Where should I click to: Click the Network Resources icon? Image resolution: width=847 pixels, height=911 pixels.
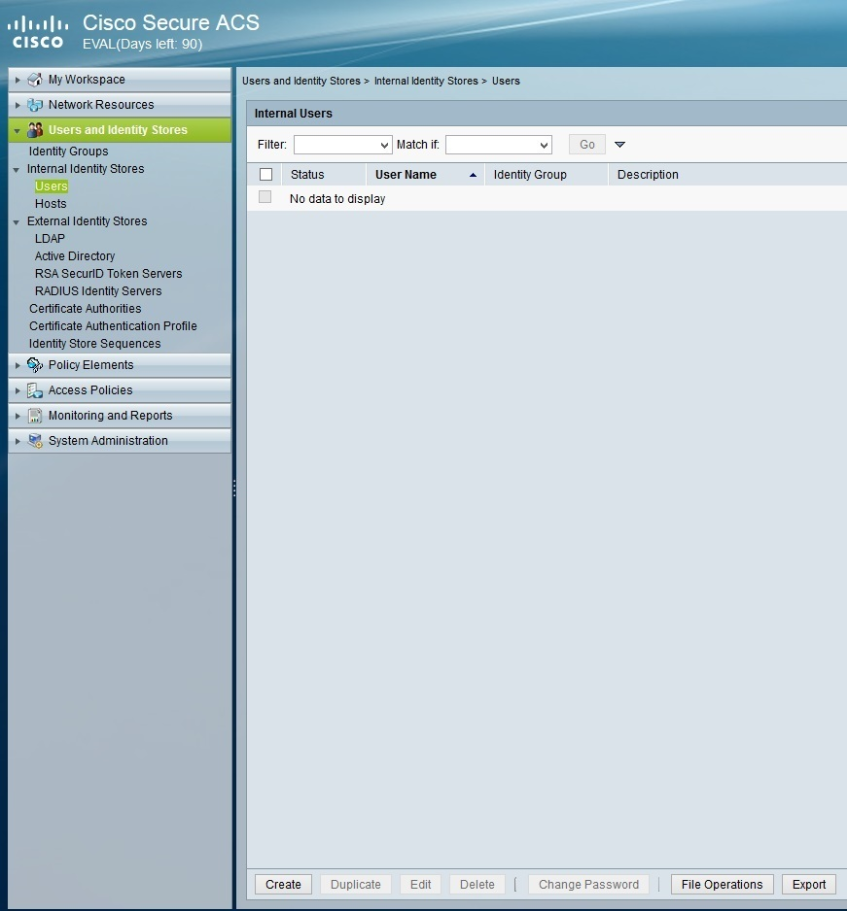(35, 105)
